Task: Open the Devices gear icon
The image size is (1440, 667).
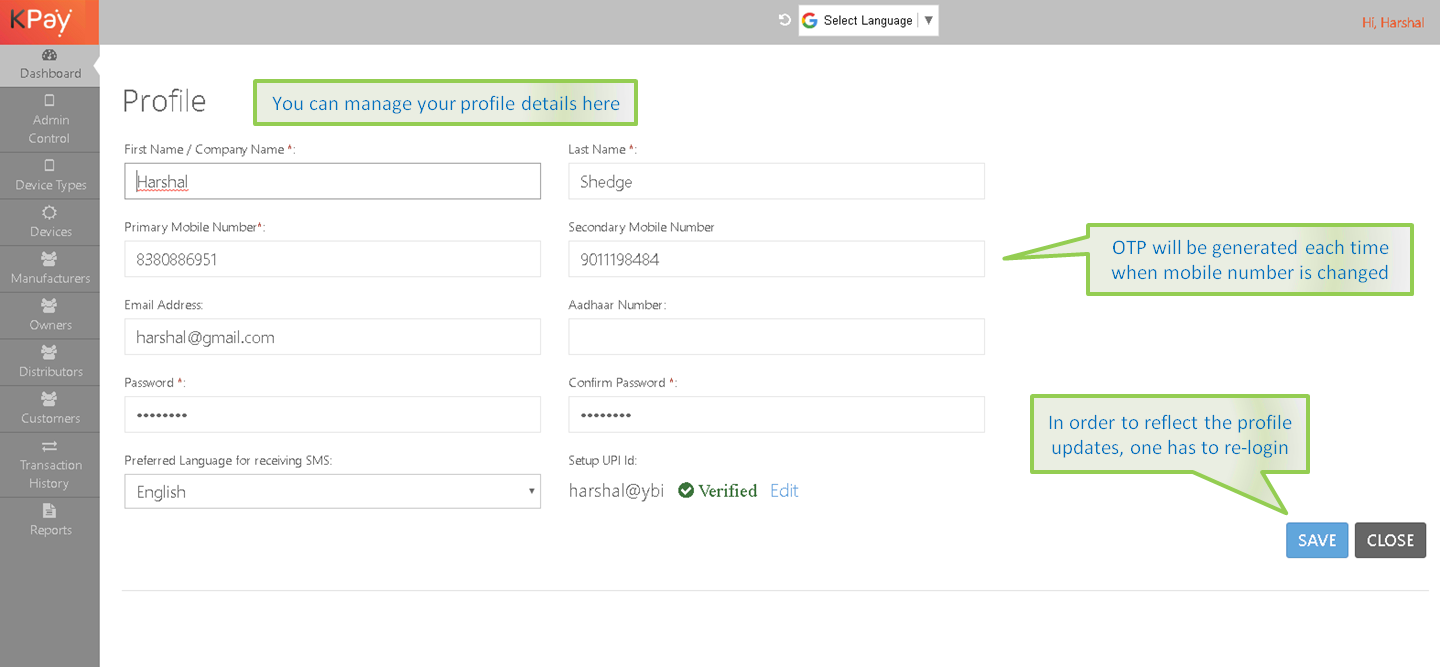Action: coord(50,213)
